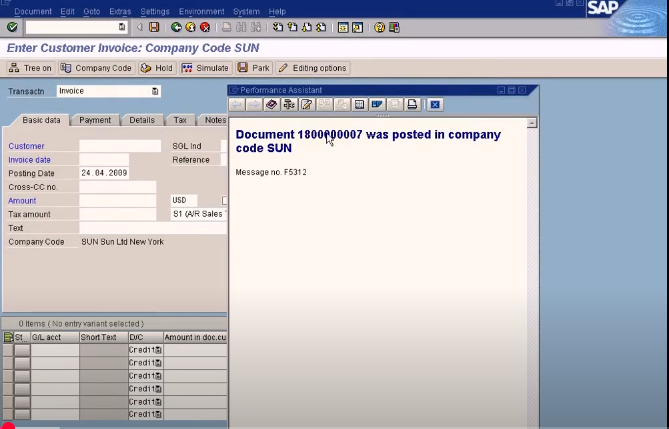Click the Generate Shortcut icon
669x429 pixels.
click(x=358, y=27)
